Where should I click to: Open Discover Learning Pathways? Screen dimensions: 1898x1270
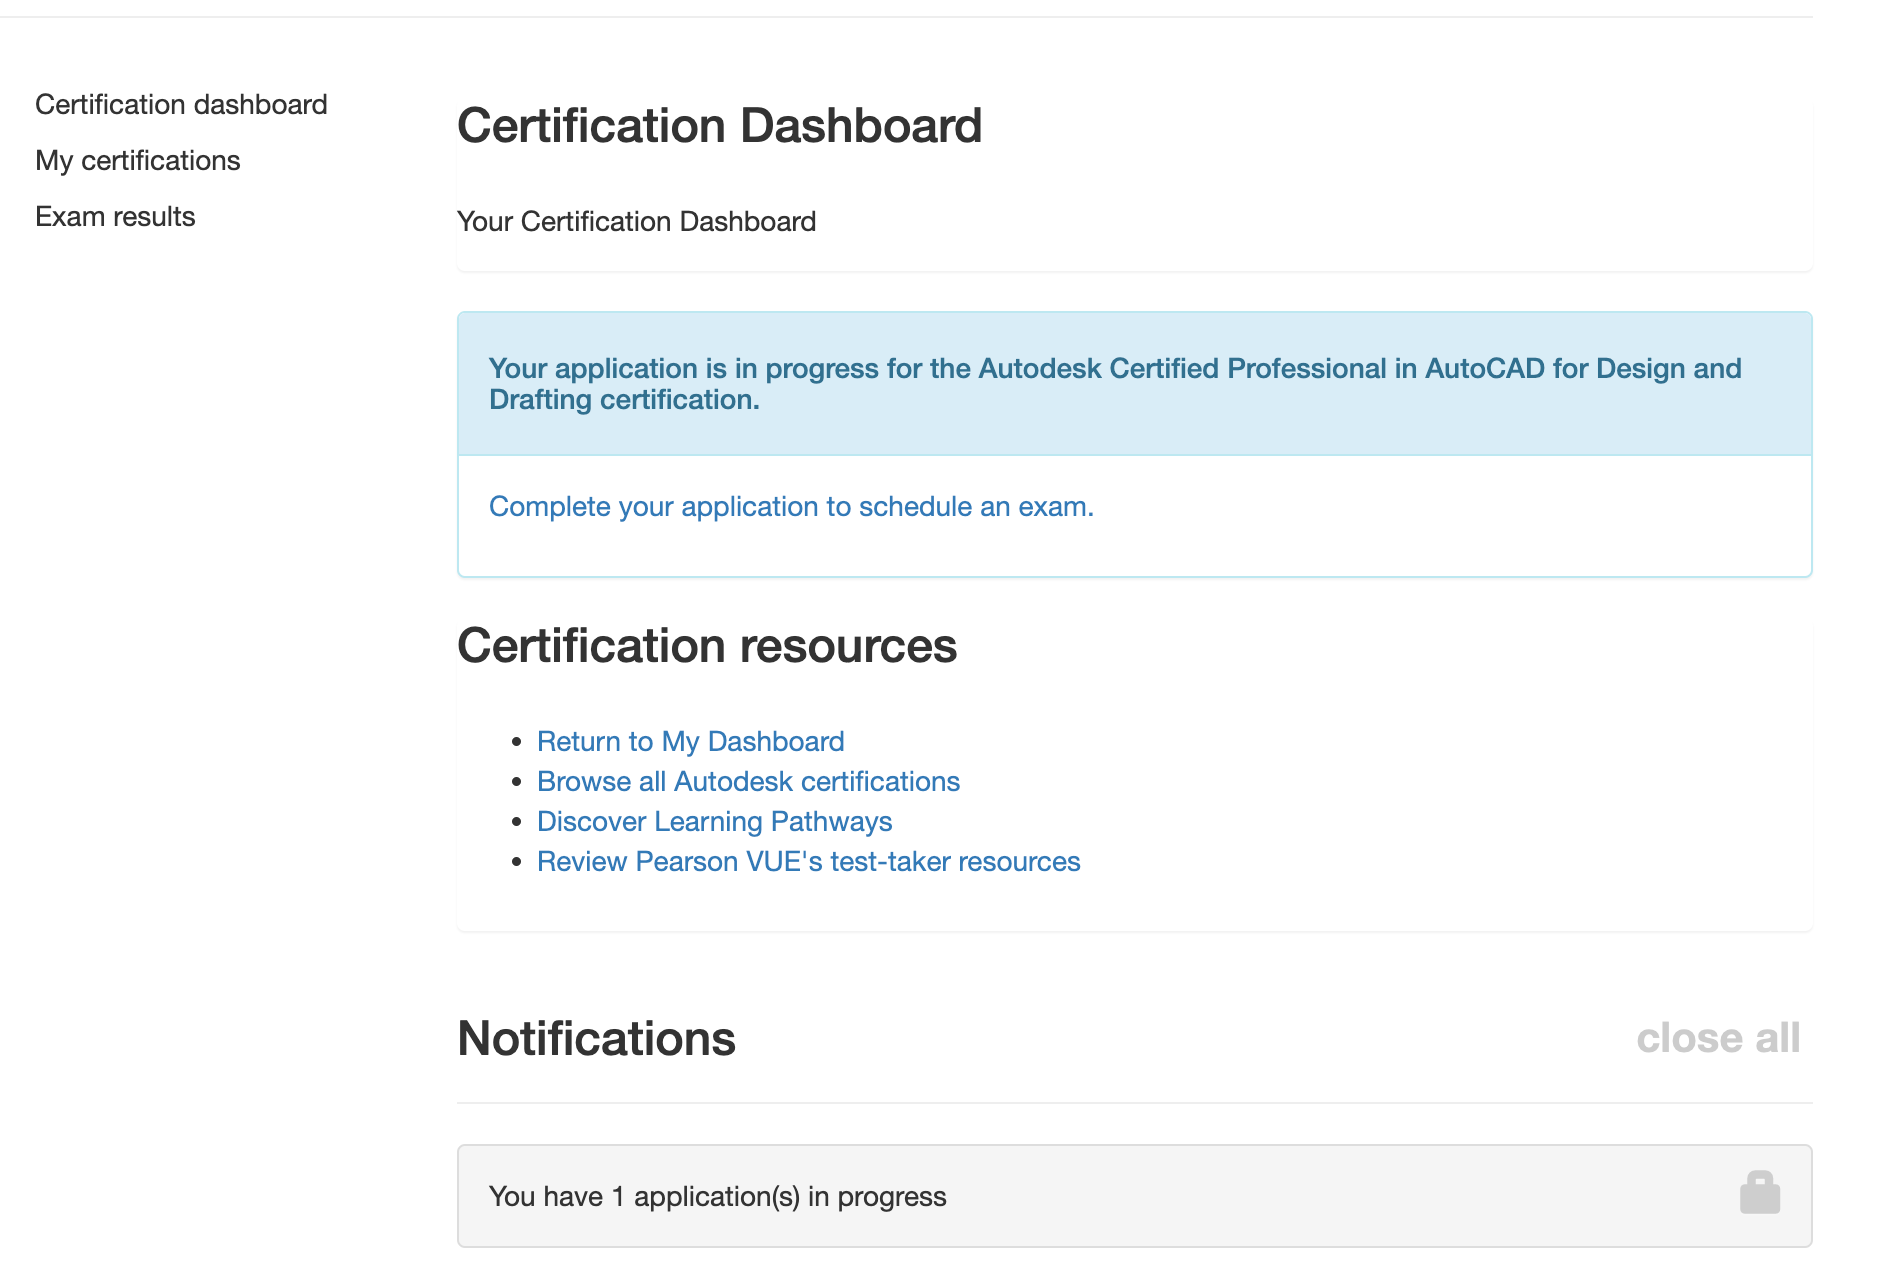tap(714, 821)
